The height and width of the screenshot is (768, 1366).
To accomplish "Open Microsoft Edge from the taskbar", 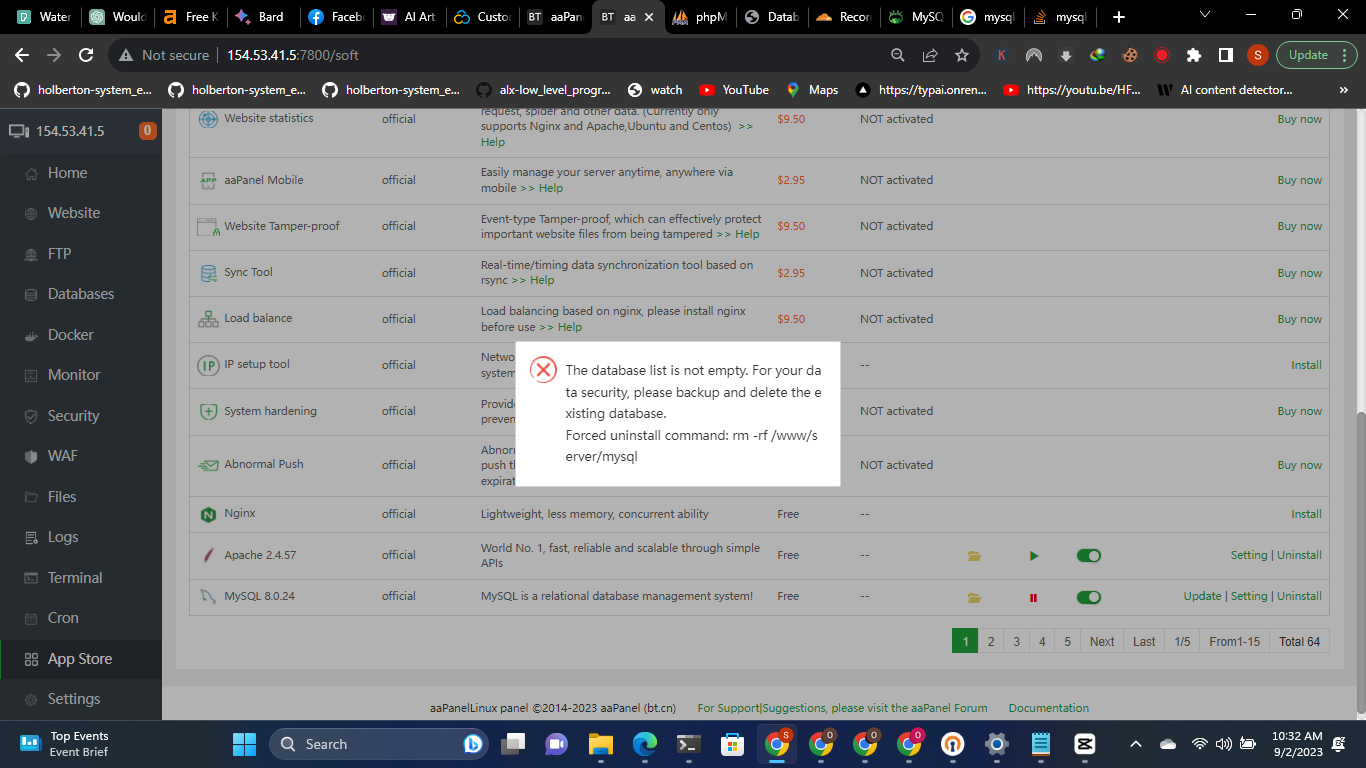I will [644, 744].
